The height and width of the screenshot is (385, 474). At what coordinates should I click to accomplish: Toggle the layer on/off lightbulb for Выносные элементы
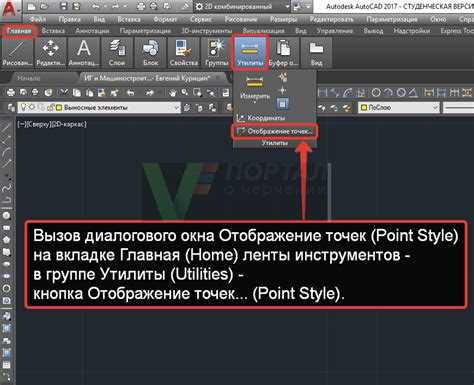click(24, 107)
